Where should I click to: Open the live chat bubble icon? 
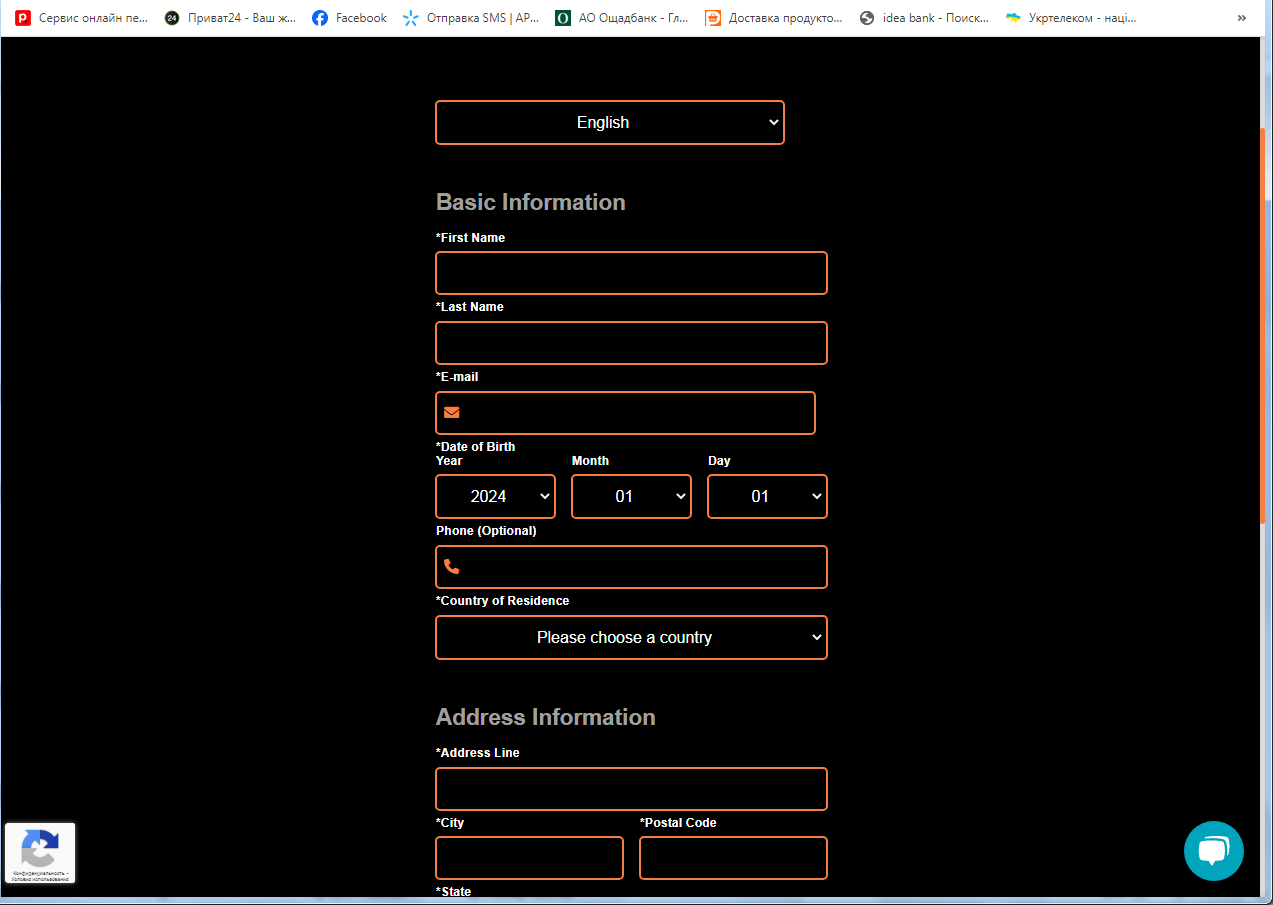(1213, 851)
